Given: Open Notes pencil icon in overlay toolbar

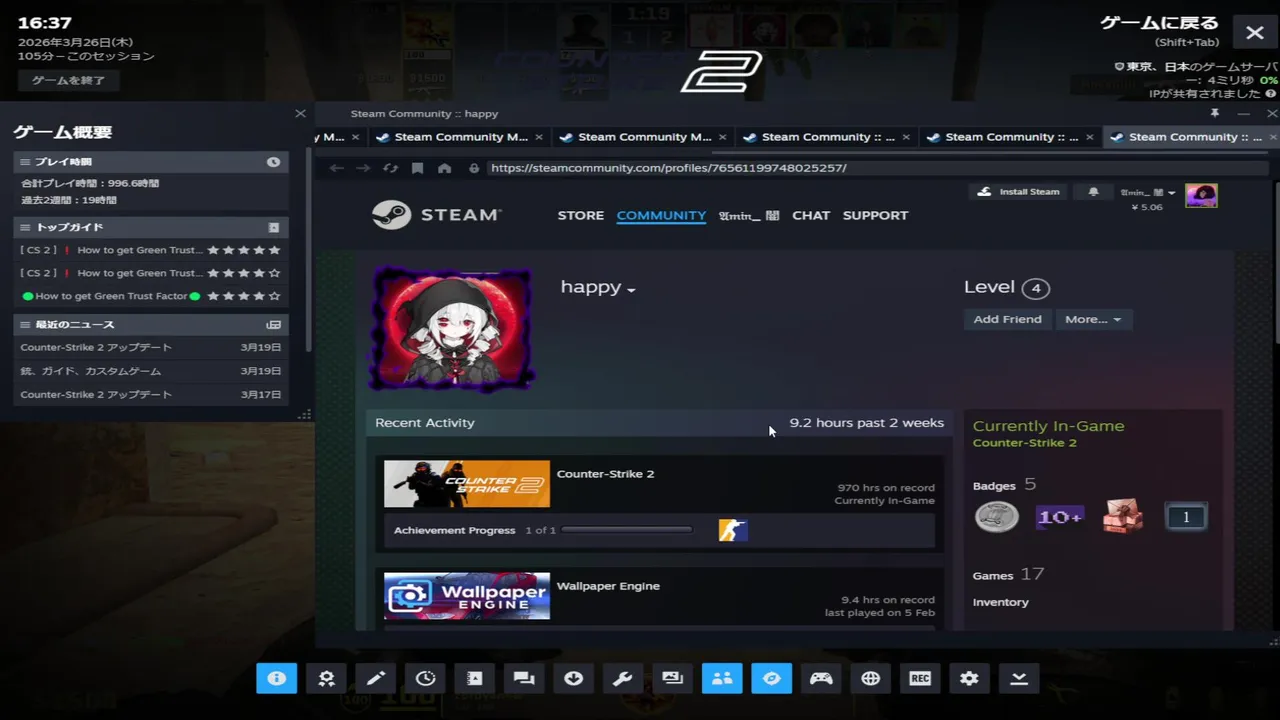Looking at the screenshot, I should click(x=376, y=678).
